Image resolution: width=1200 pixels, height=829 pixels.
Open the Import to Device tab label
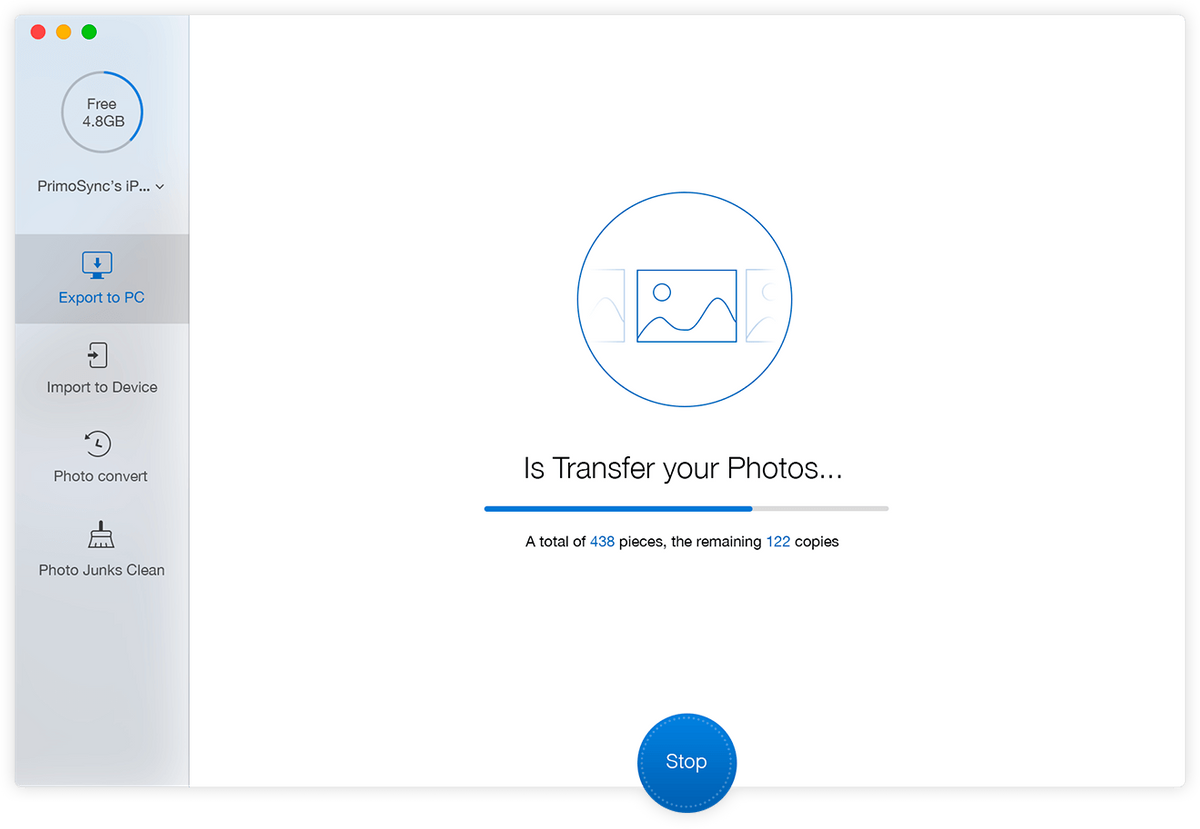click(x=102, y=387)
